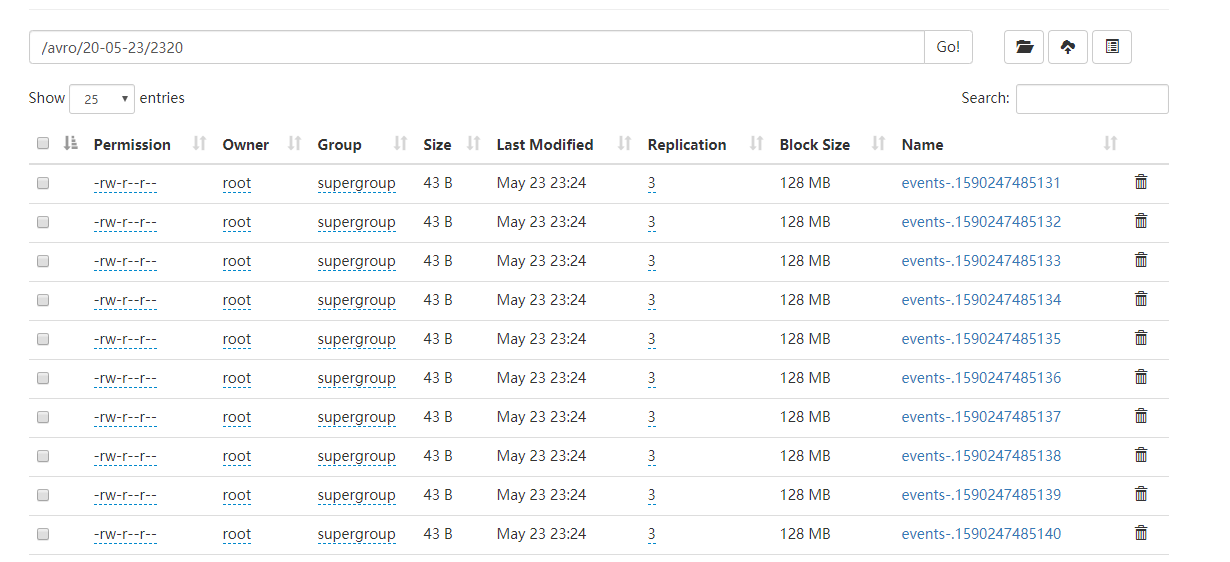This screenshot has height=562, width=1230.
Task: Click the cut and paste list icon
Action: coord(1112,47)
